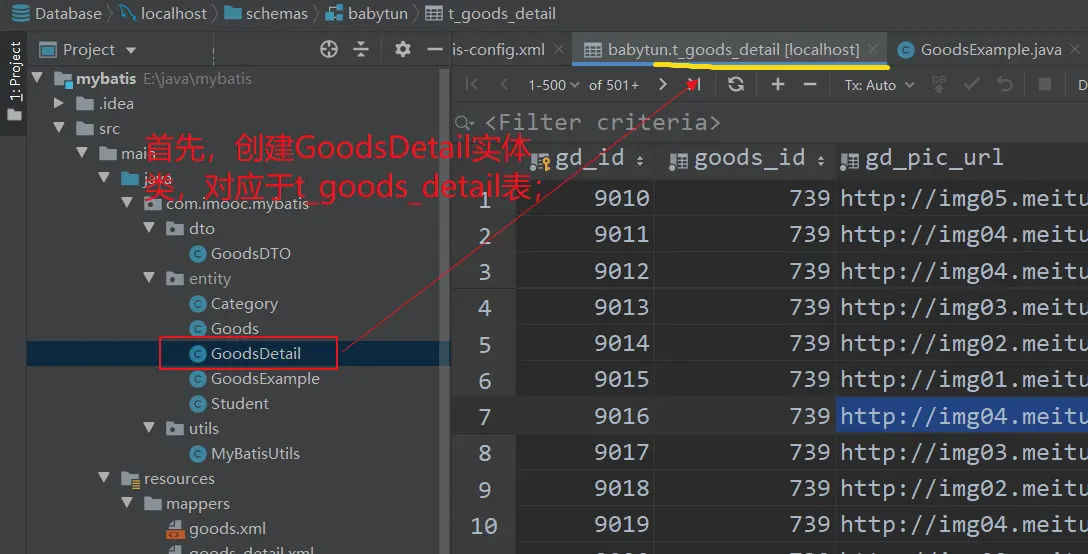Add a new row with plus icon
Screen dimensions: 1088x554
(x=777, y=85)
